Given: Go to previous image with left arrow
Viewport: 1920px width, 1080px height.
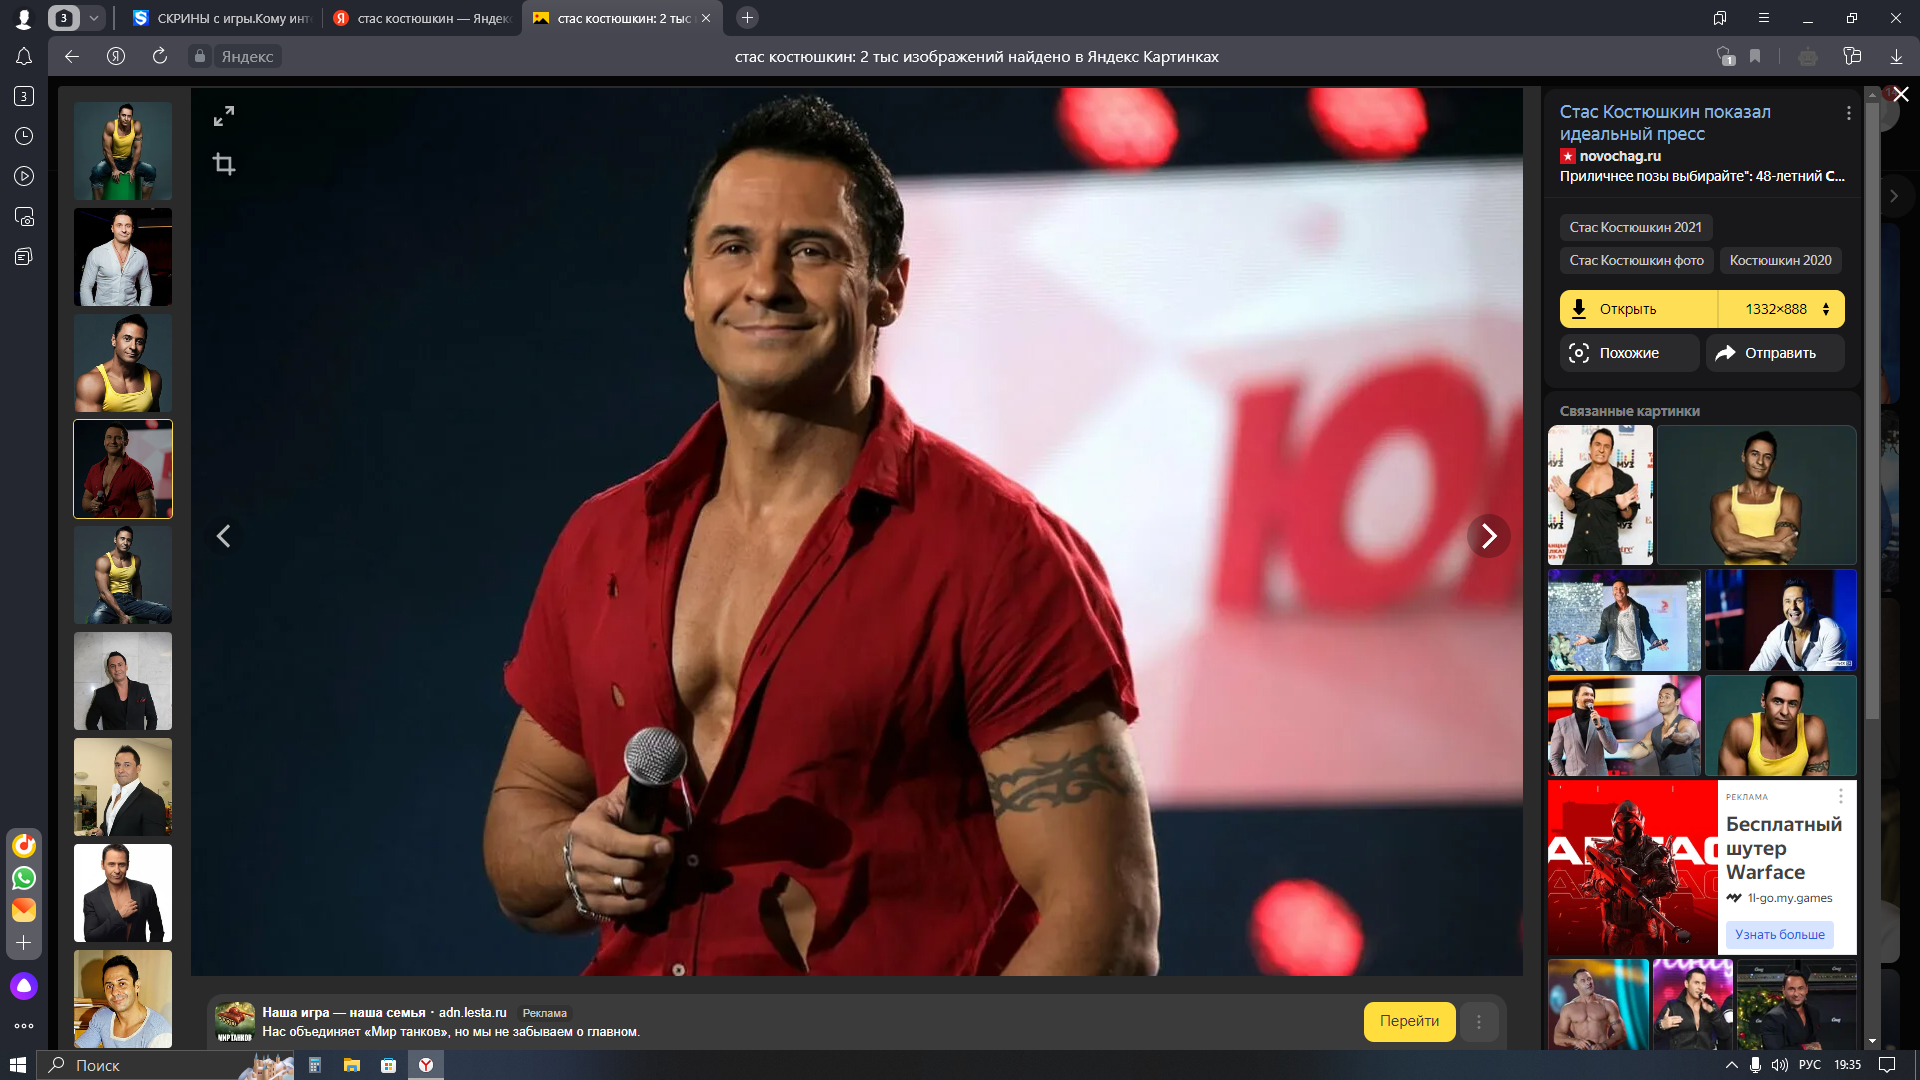Looking at the screenshot, I should [x=224, y=536].
